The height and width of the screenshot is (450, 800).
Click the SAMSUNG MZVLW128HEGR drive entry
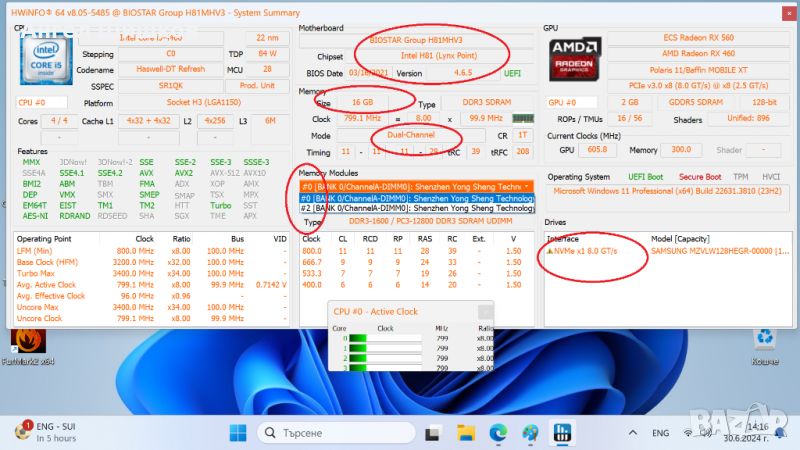click(x=720, y=251)
